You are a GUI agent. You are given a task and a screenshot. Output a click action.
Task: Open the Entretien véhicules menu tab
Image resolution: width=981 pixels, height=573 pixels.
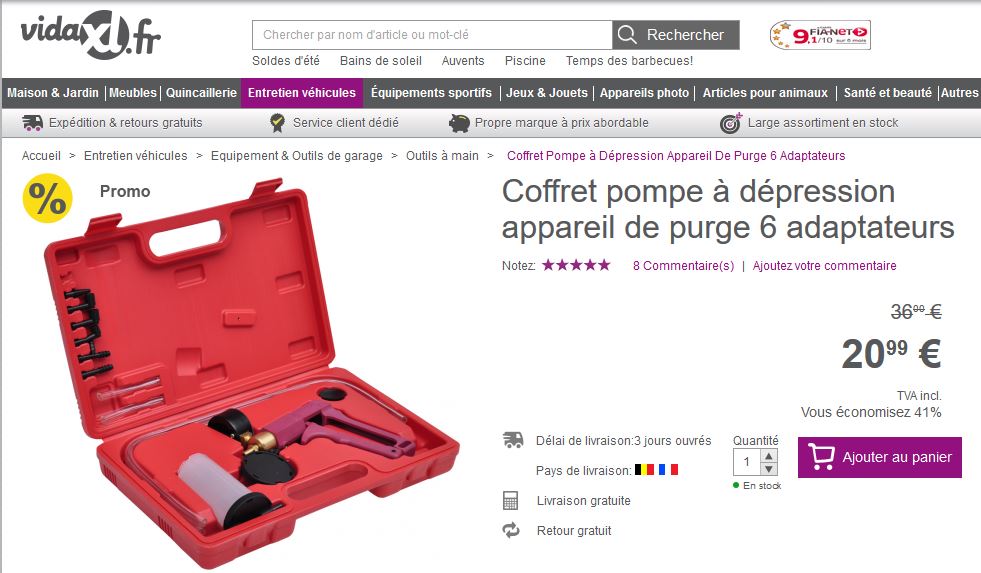[302, 93]
